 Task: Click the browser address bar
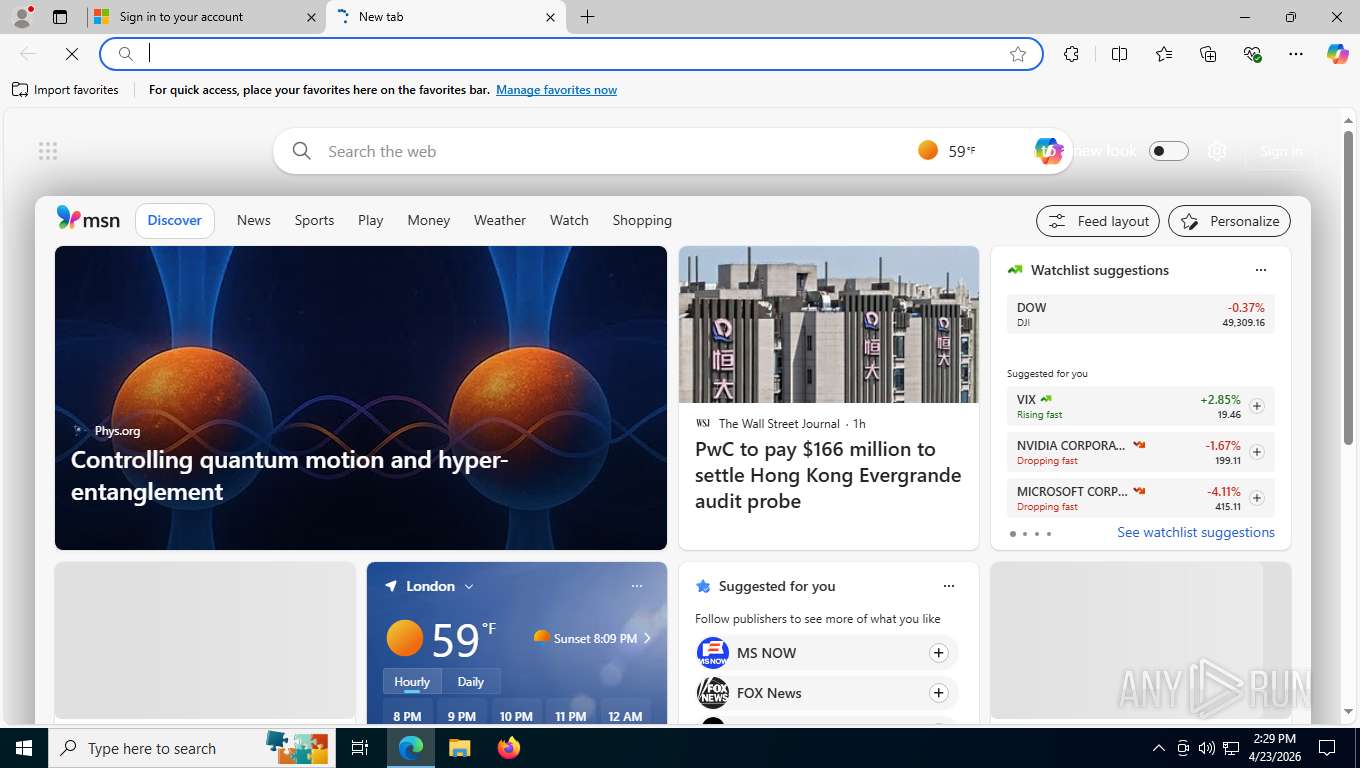pyautogui.click(x=570, y=54)
